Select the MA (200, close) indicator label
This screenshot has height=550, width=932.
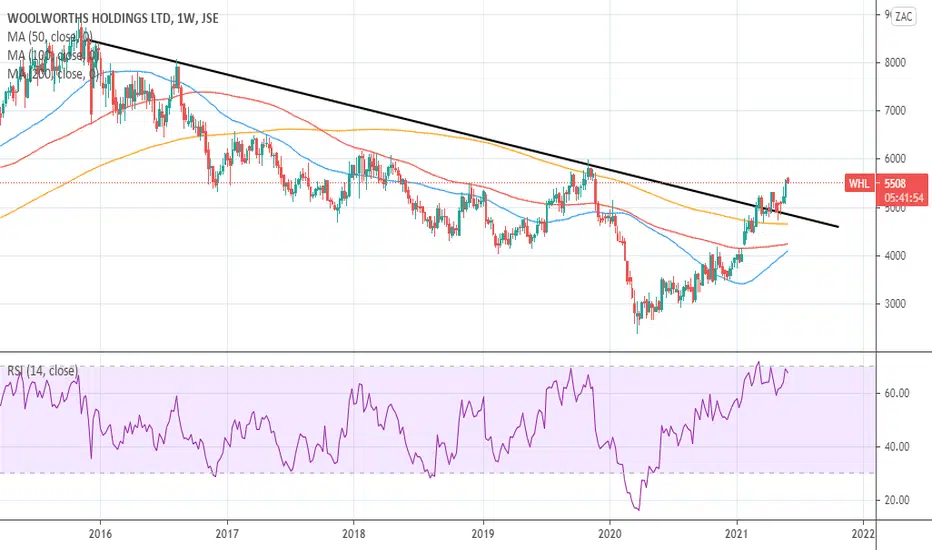pyautogui.click(x=52, y=74)
